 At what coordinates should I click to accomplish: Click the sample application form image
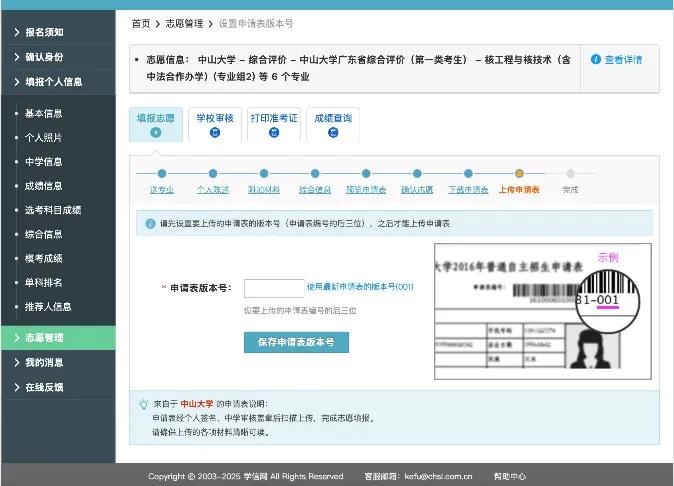pyautogui.click(x=543, y=312)
